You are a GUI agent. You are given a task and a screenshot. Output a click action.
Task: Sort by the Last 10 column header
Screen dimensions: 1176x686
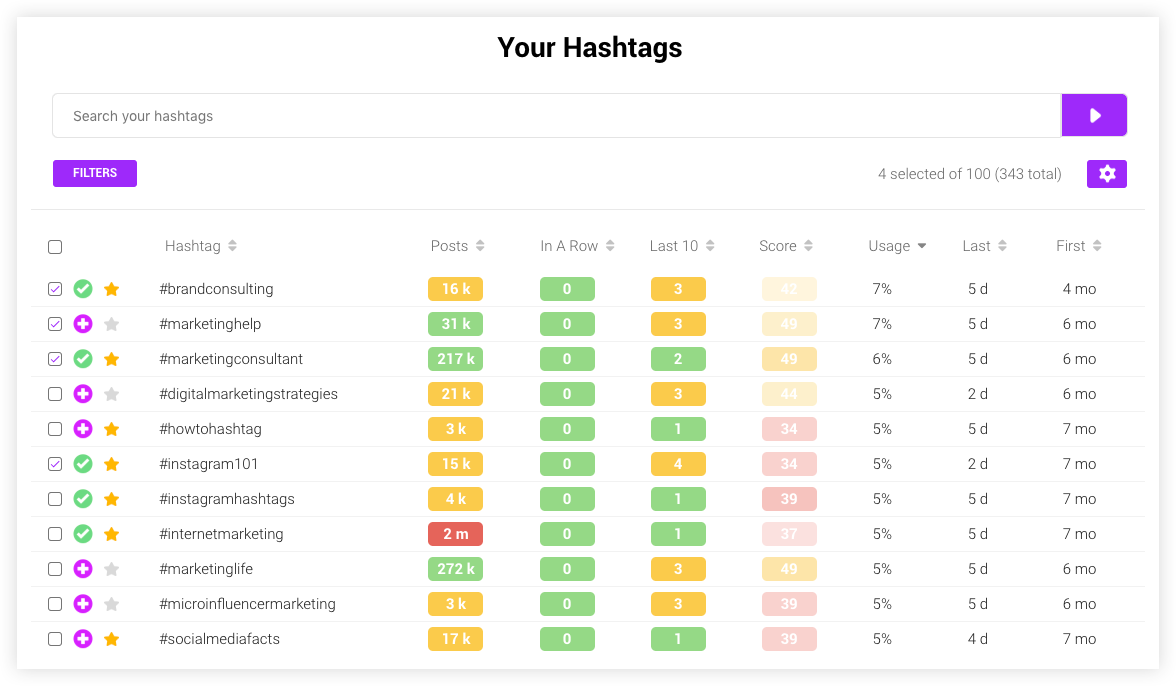683,245
